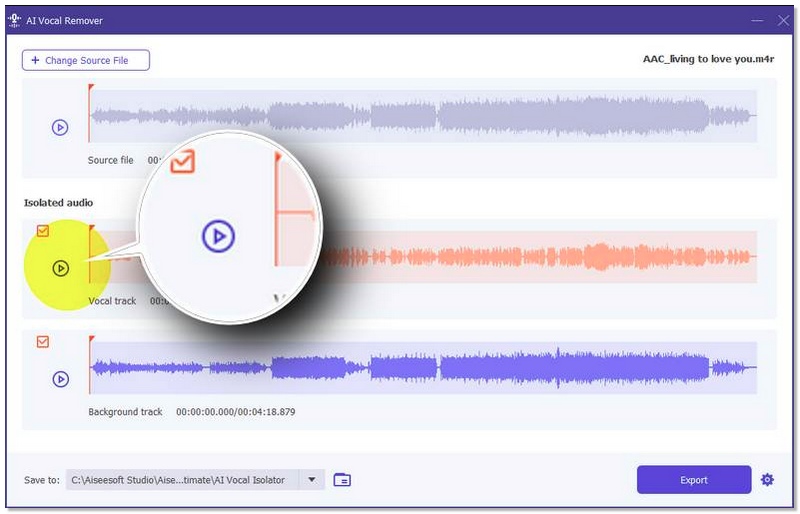The image size is (800, 514).
Task: Open settings via the gear icon
Action: (767, 480)
